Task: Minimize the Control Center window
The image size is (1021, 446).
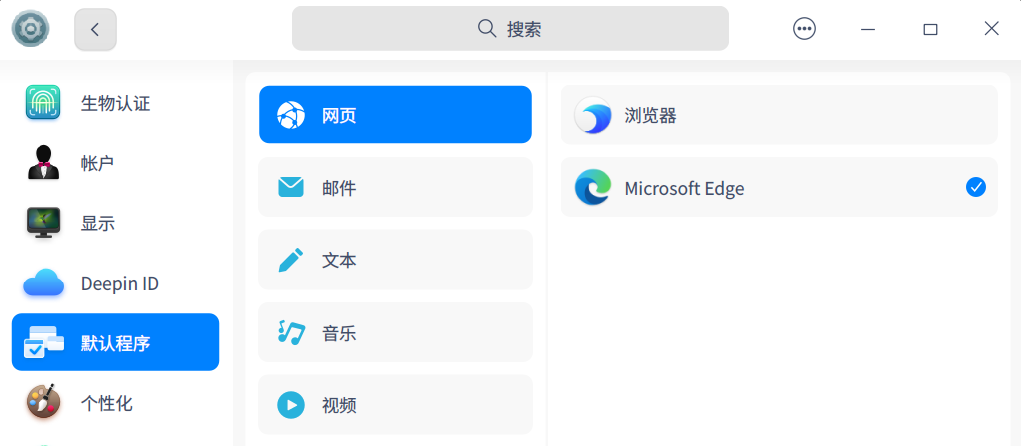Action: pyautogui.click(x=869, y=29)
